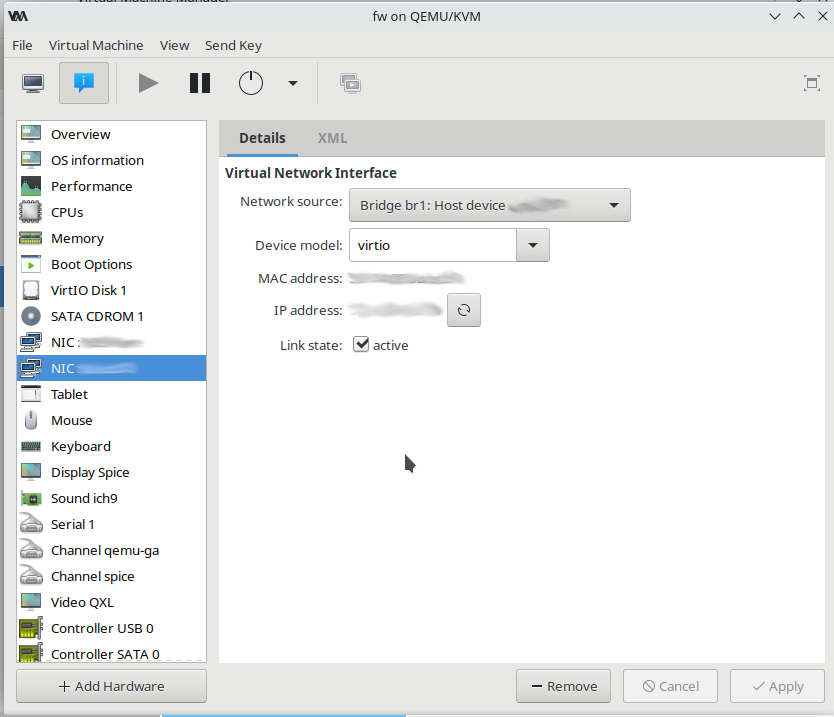Select the first unselected NIC entry
Image resolution: width=834 pixels, height=717 pixels.
tap(112, 343)
